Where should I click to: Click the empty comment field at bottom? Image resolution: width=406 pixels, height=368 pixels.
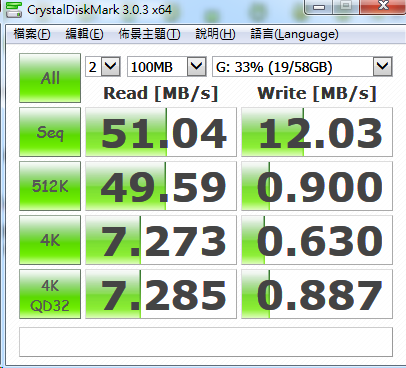pyautogui.click(x=206, y=342)
